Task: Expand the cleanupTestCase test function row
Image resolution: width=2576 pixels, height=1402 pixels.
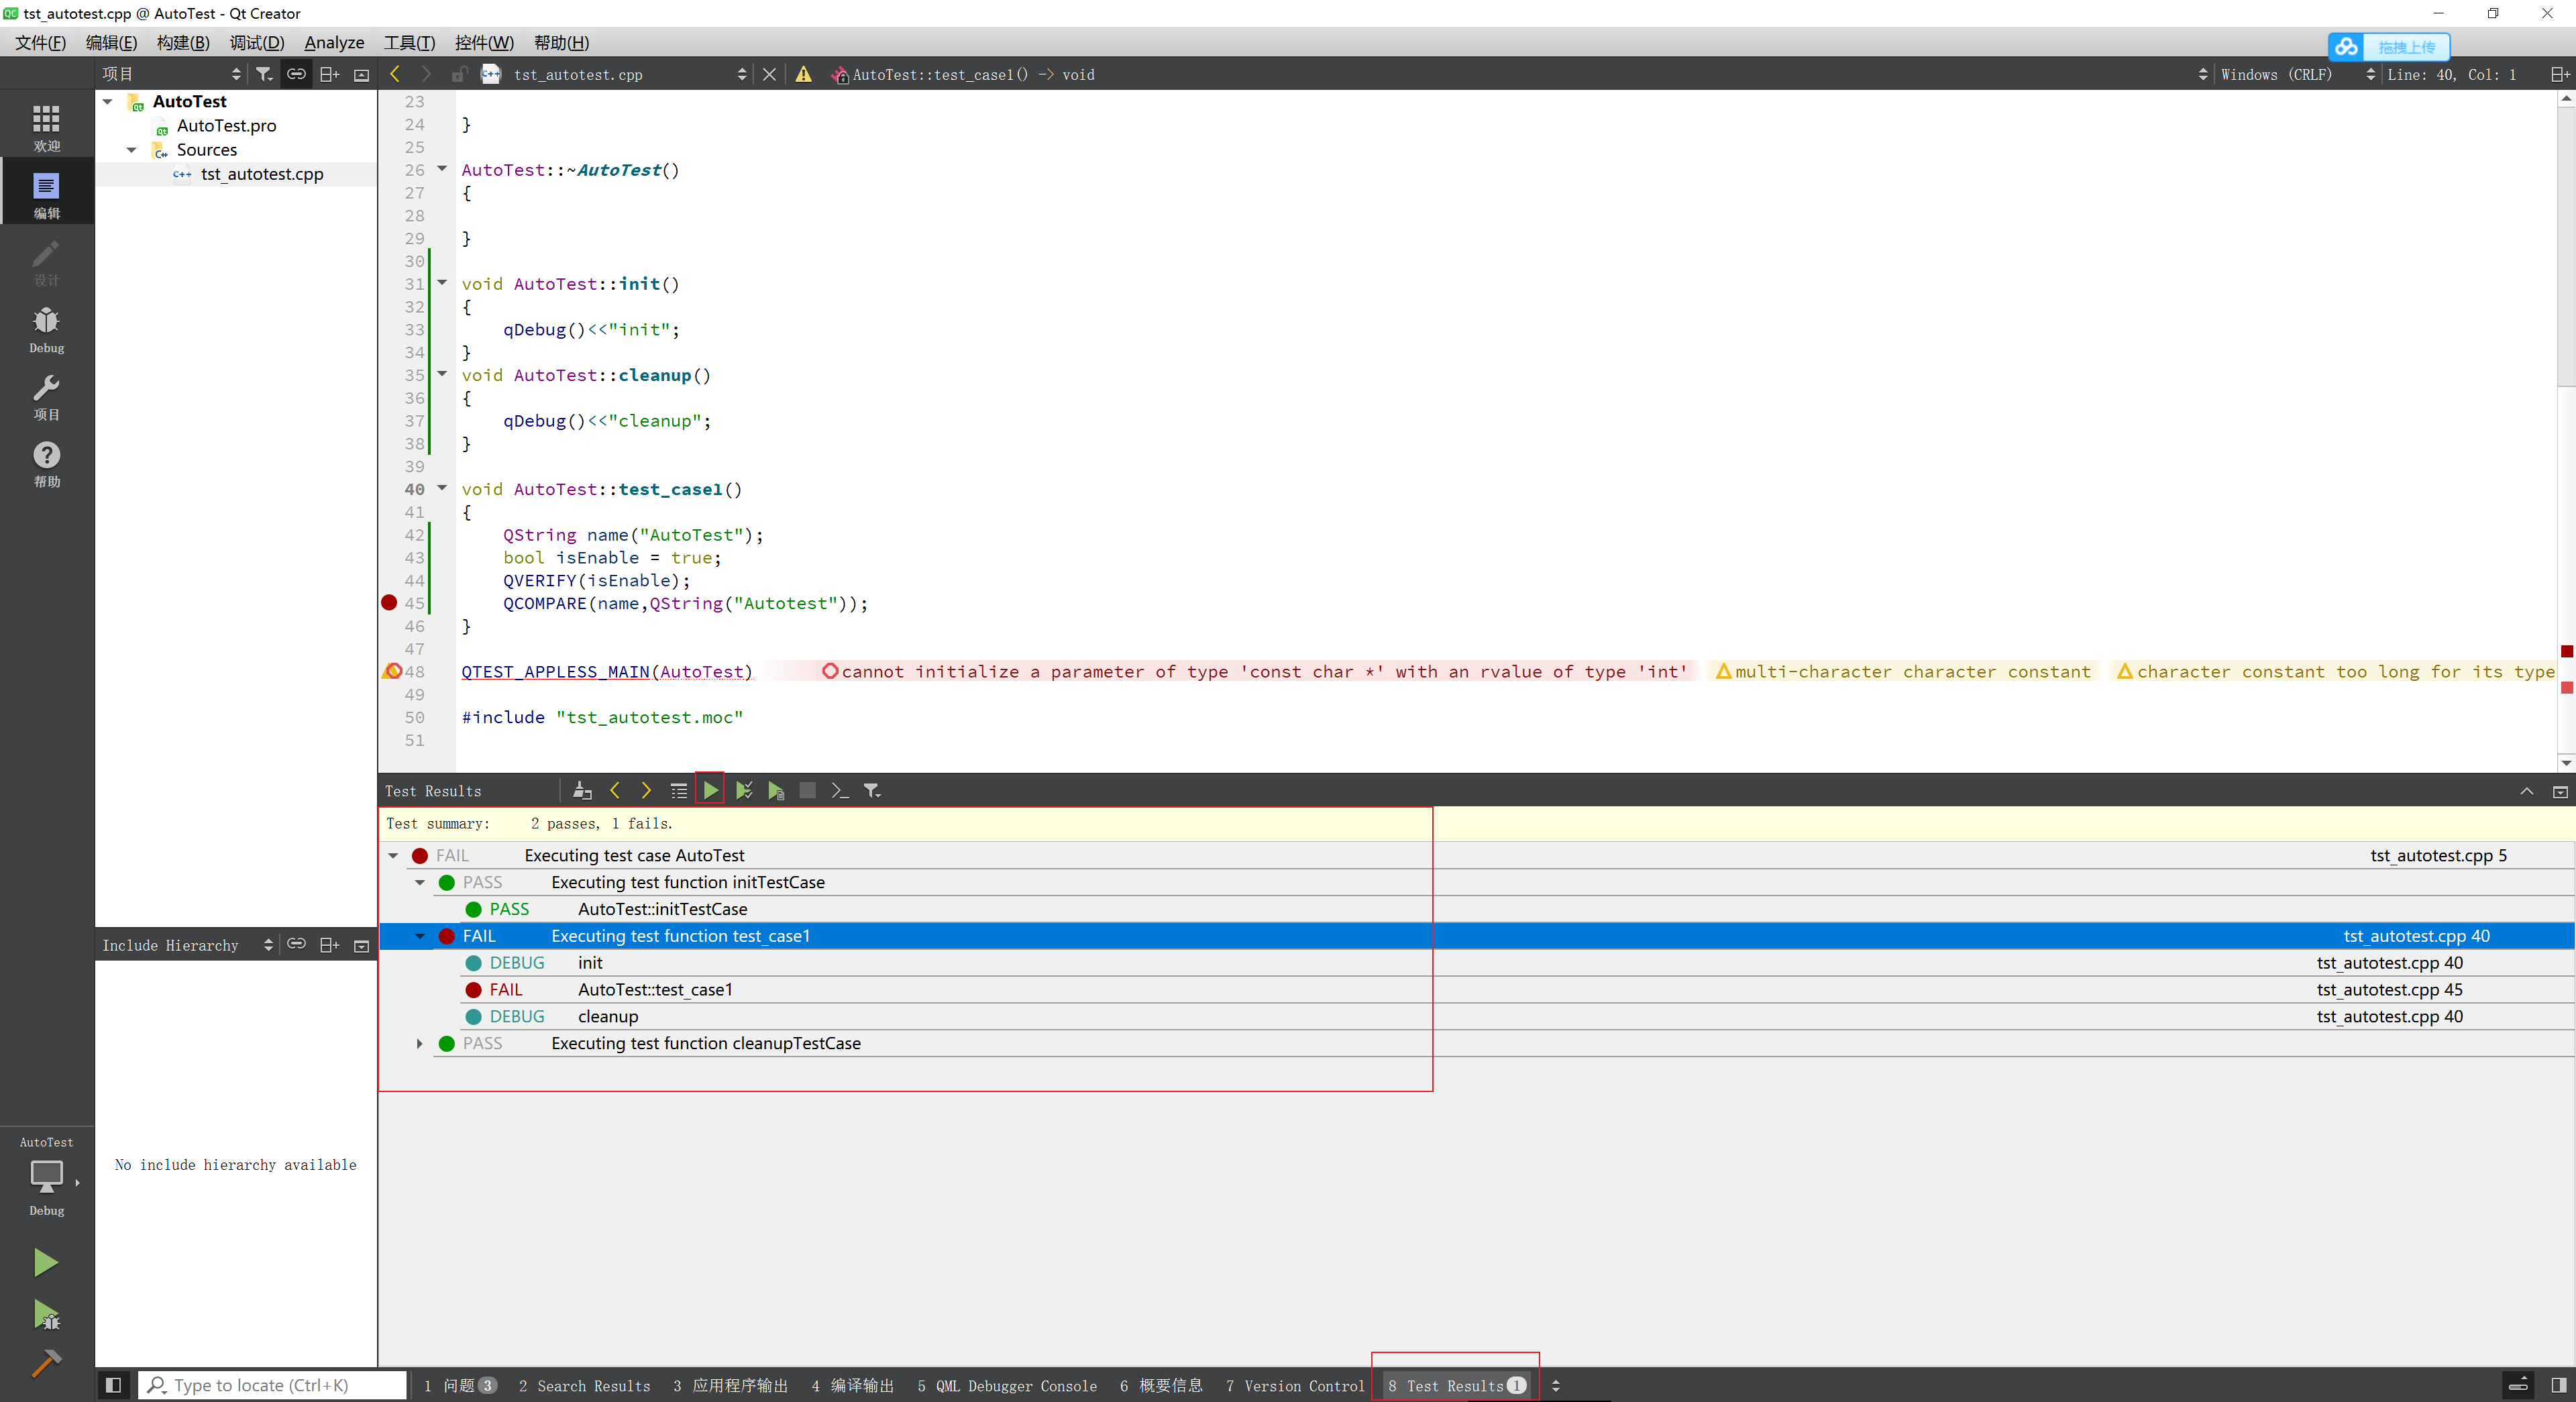Action: (419, 1043)
